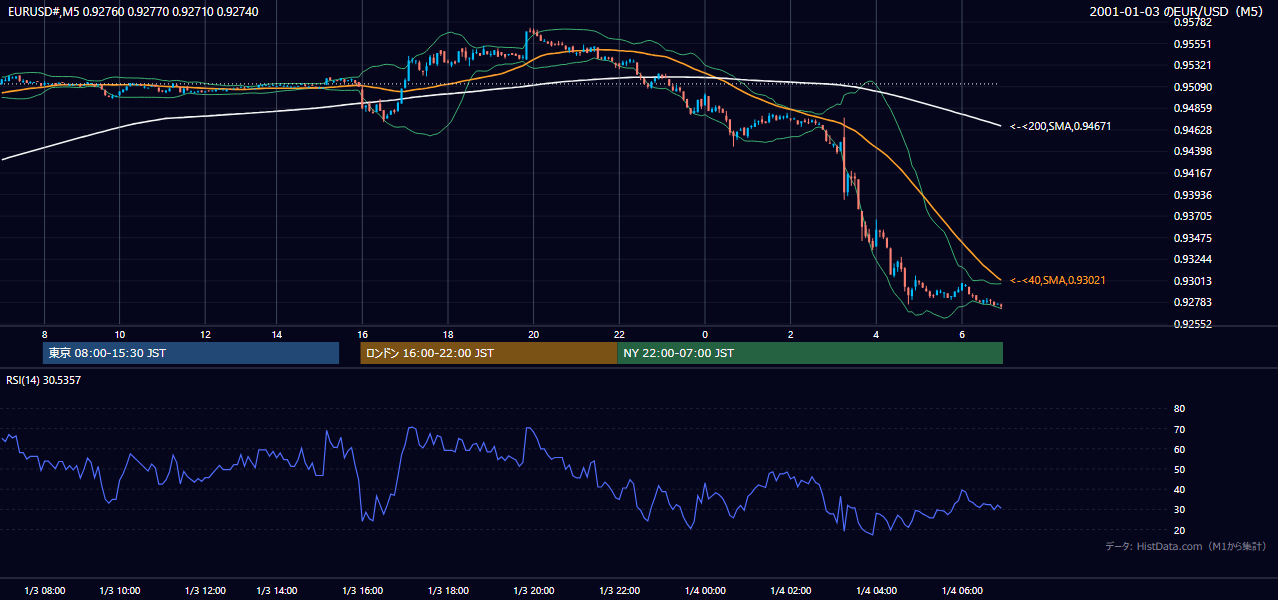Click price axis label 0.92783
Screen dimensions: 1278x600
click(1192, 302)
